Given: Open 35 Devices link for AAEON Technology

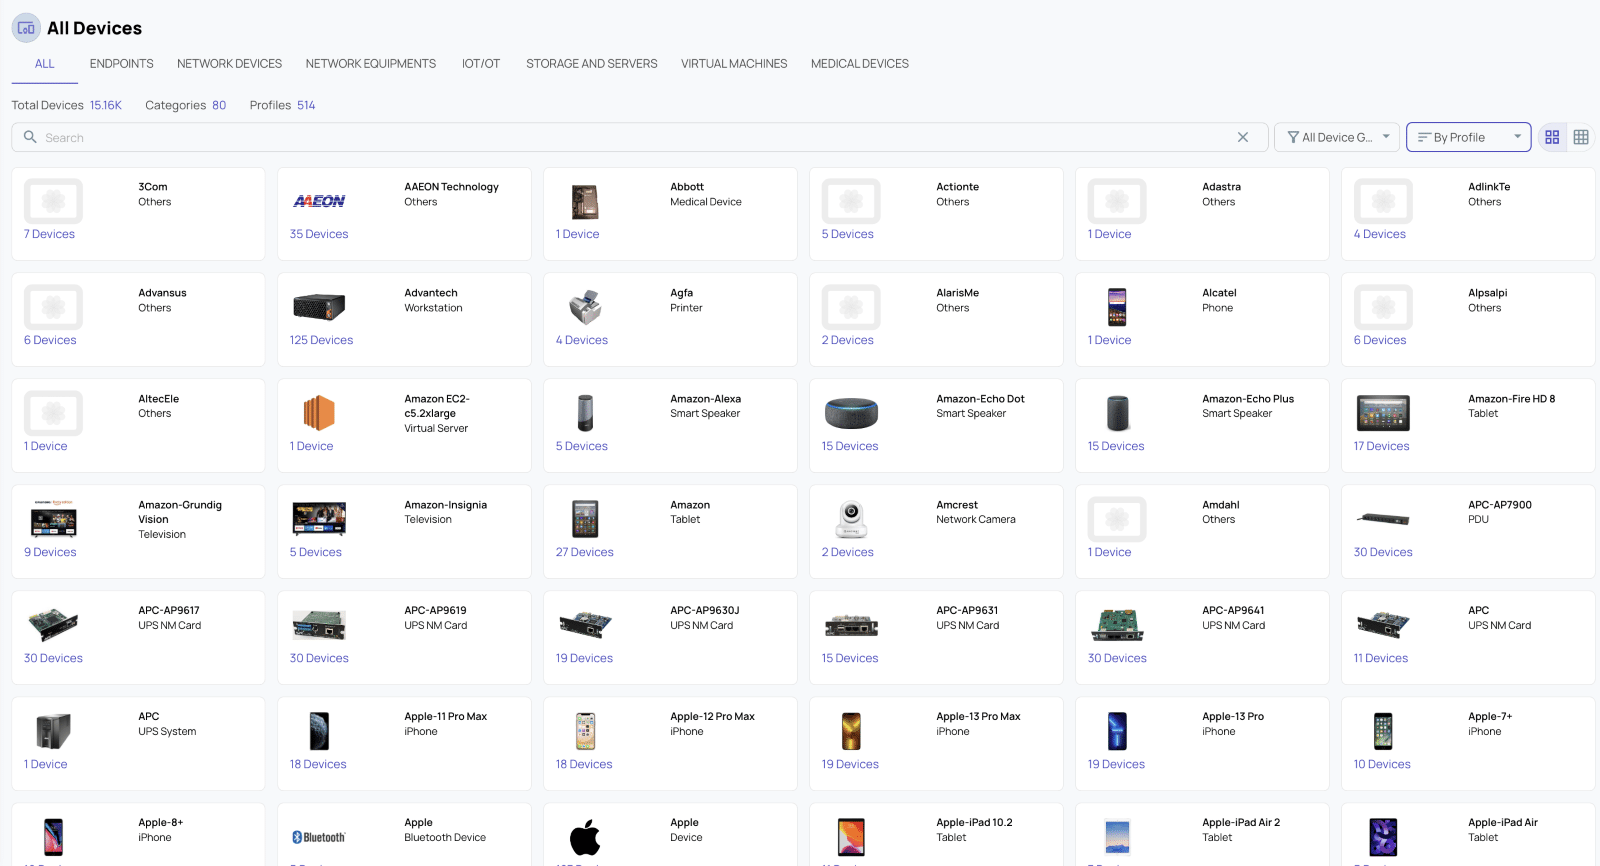Looking at the screenshot, I should [x=319, y=234].
